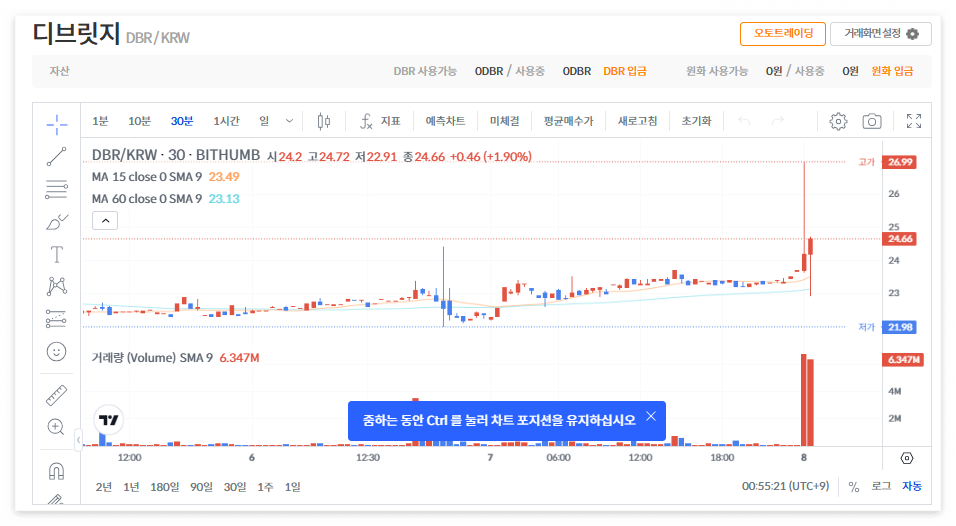Set date range to 180일
The width and height of the screenshot is (956, 526).
165,487
